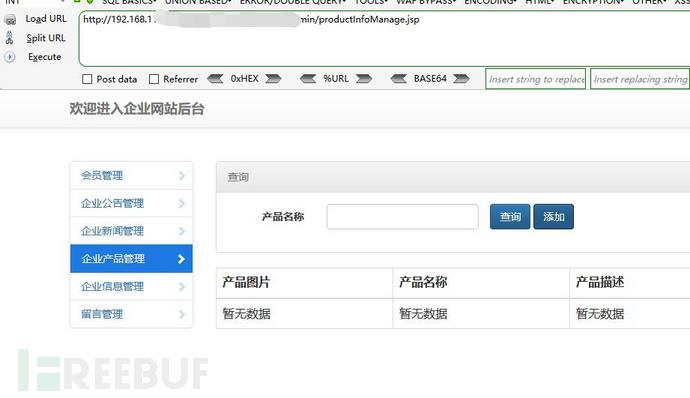Screen dimensions: 690x398
Task: Focus the 'Insert string to replace' field
Action: [x=536, y=79]
